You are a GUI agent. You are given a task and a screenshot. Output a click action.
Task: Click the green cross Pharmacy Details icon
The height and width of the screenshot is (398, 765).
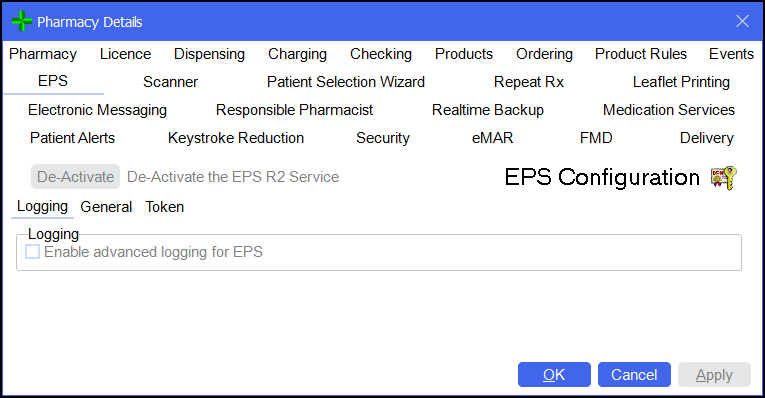21,21
